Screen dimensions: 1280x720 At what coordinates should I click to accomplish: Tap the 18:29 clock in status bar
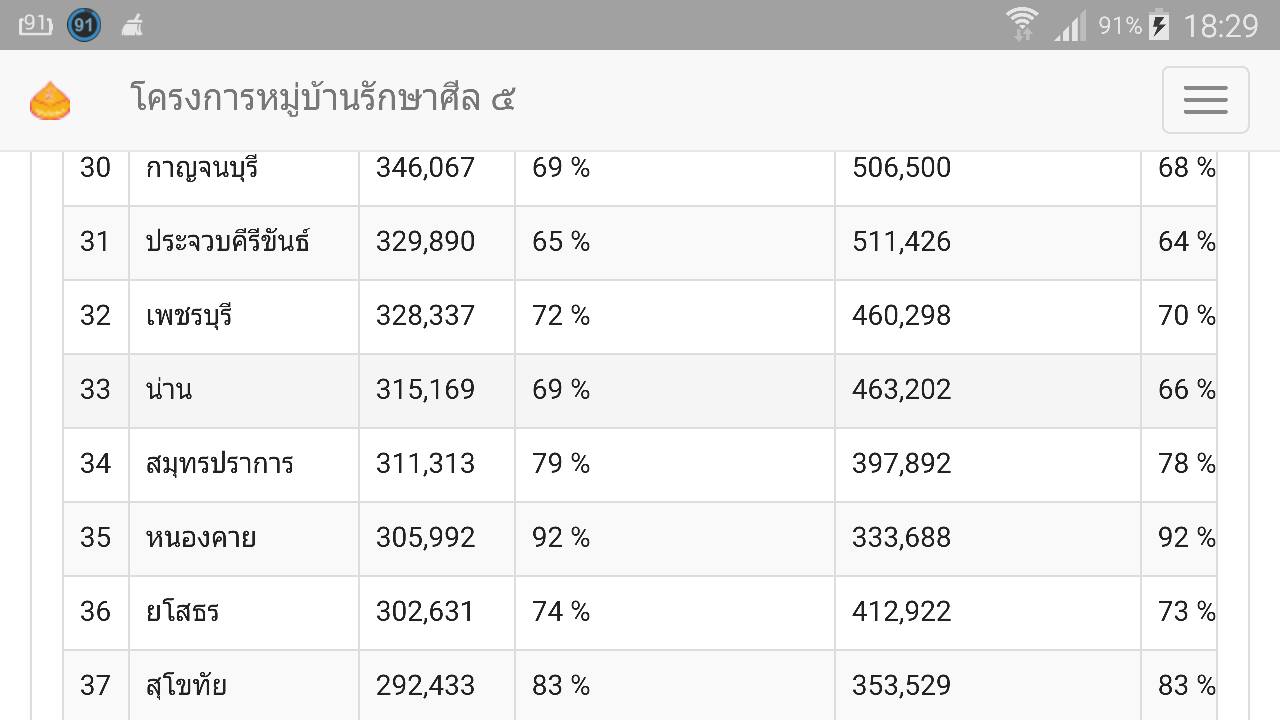[x=1221, y=26]
